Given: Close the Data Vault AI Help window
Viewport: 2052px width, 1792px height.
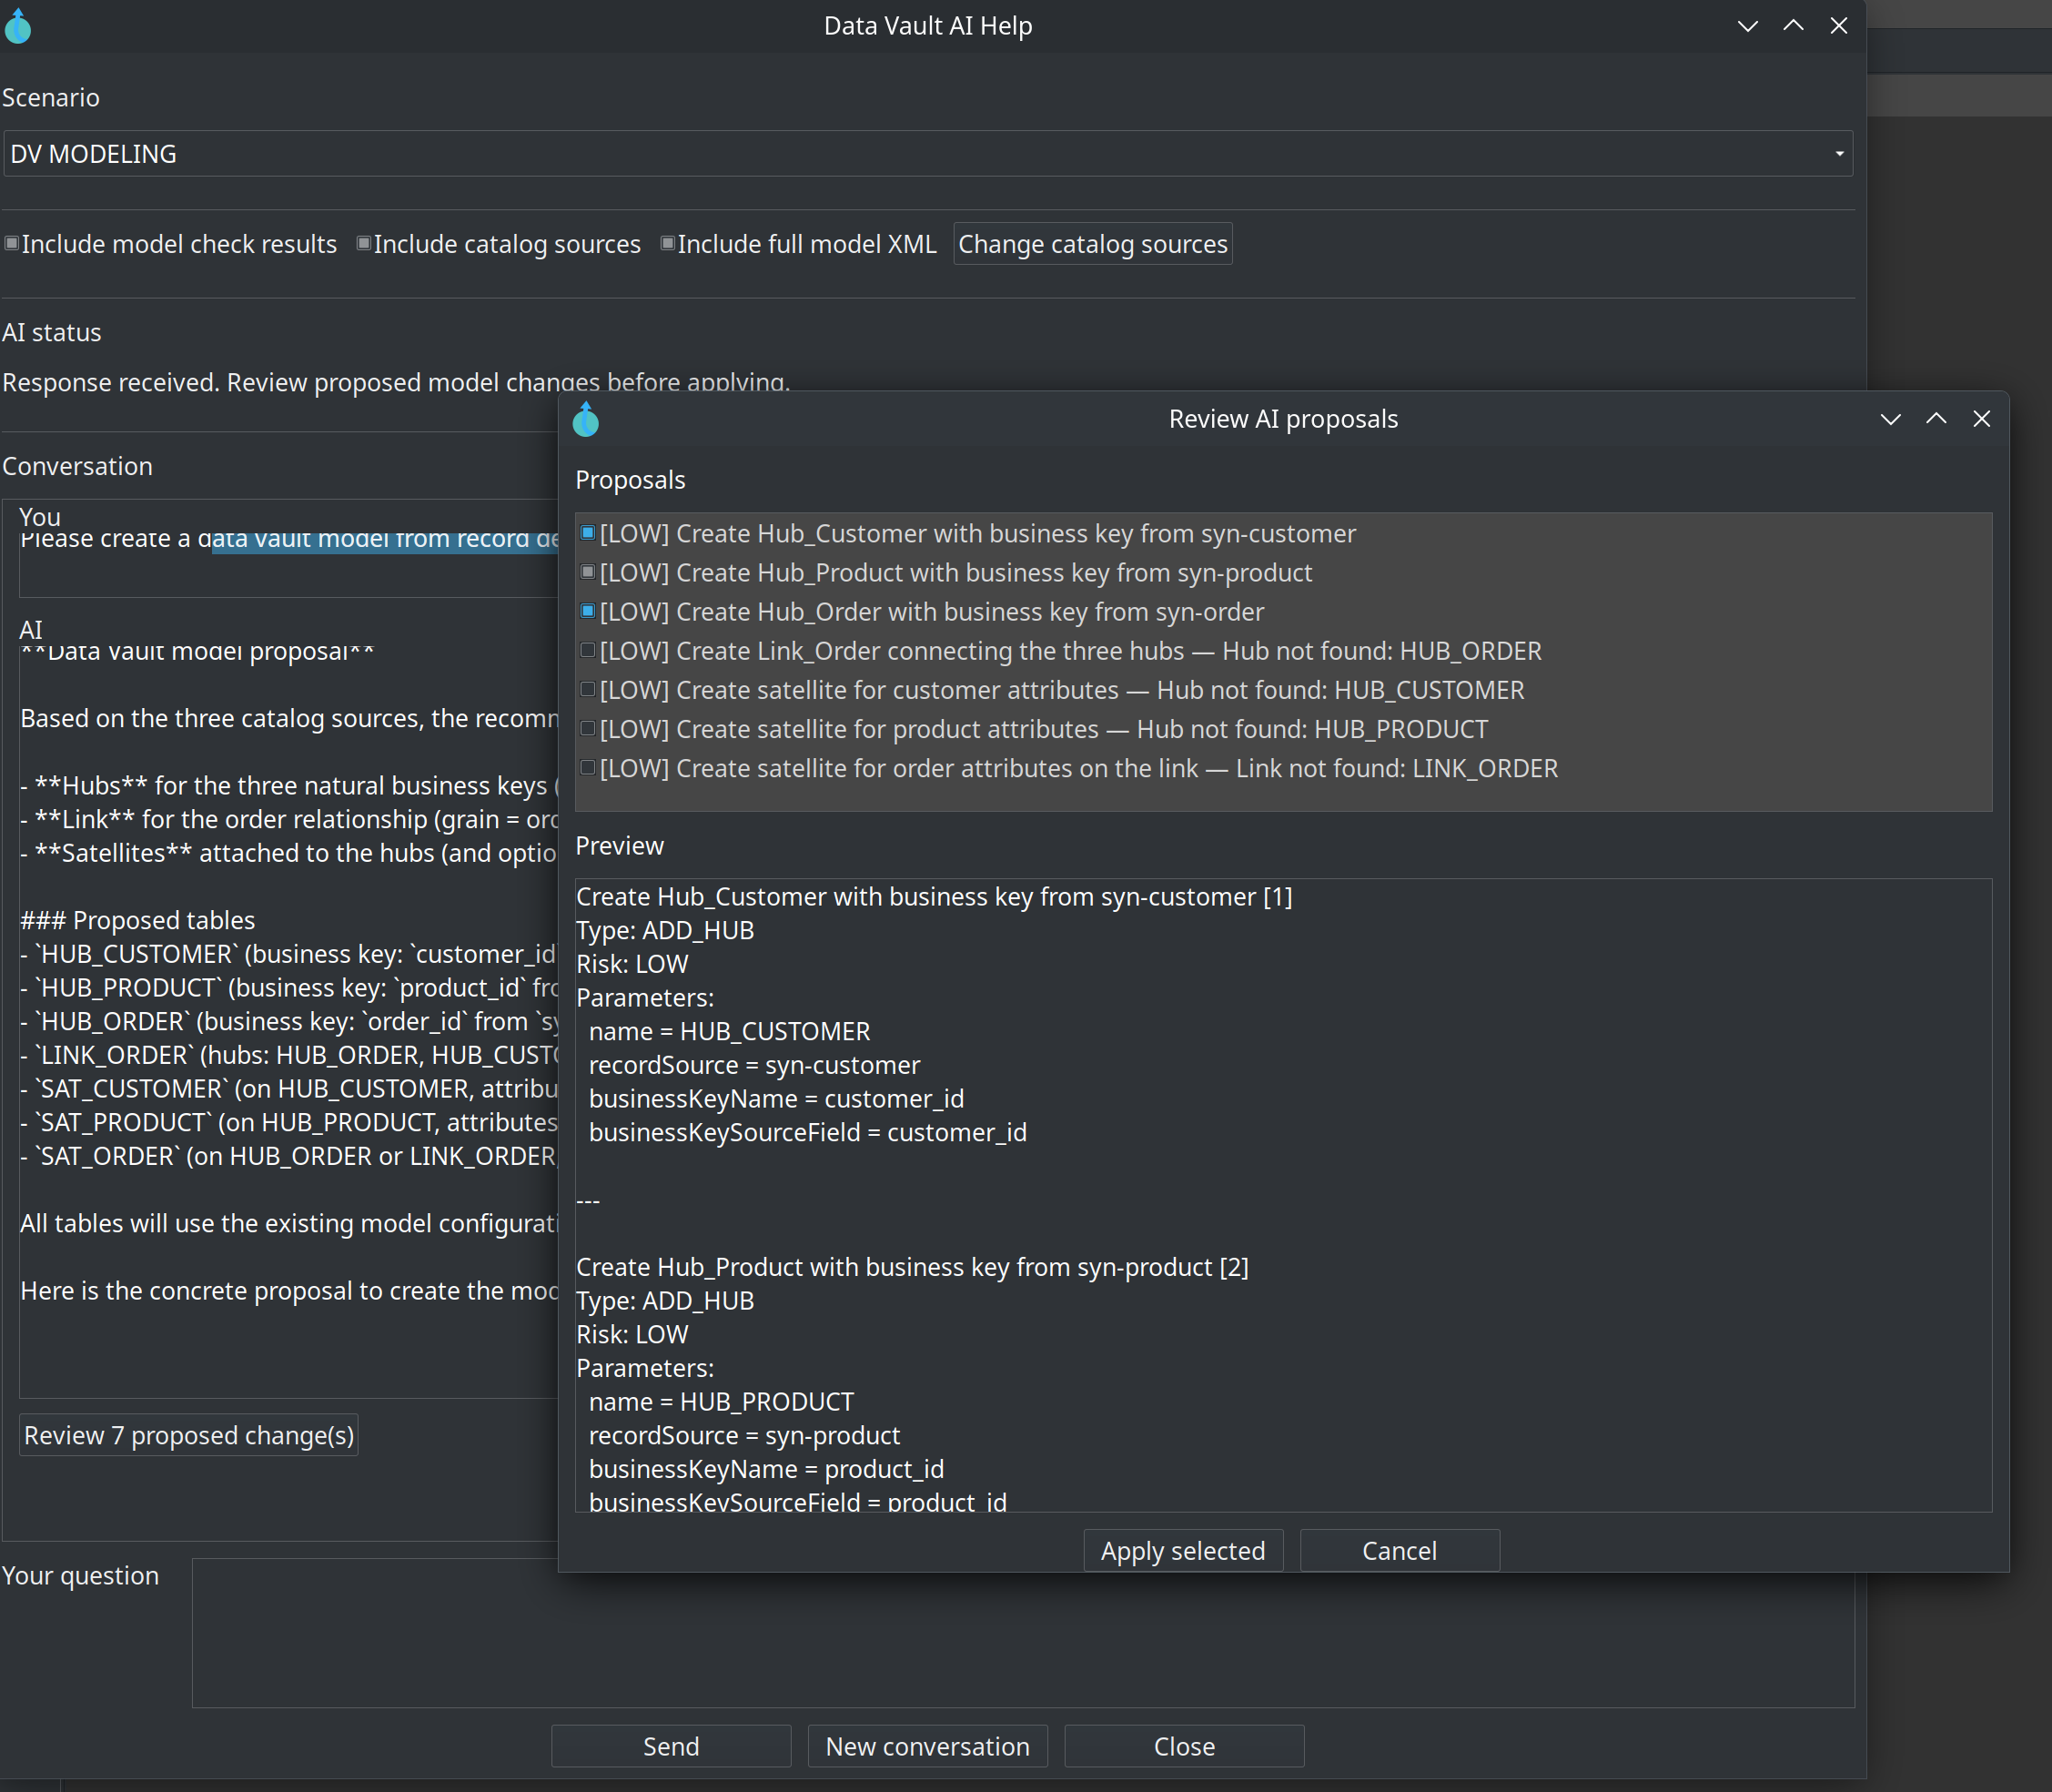Looking at the screenshot, I should (1838, 26).
